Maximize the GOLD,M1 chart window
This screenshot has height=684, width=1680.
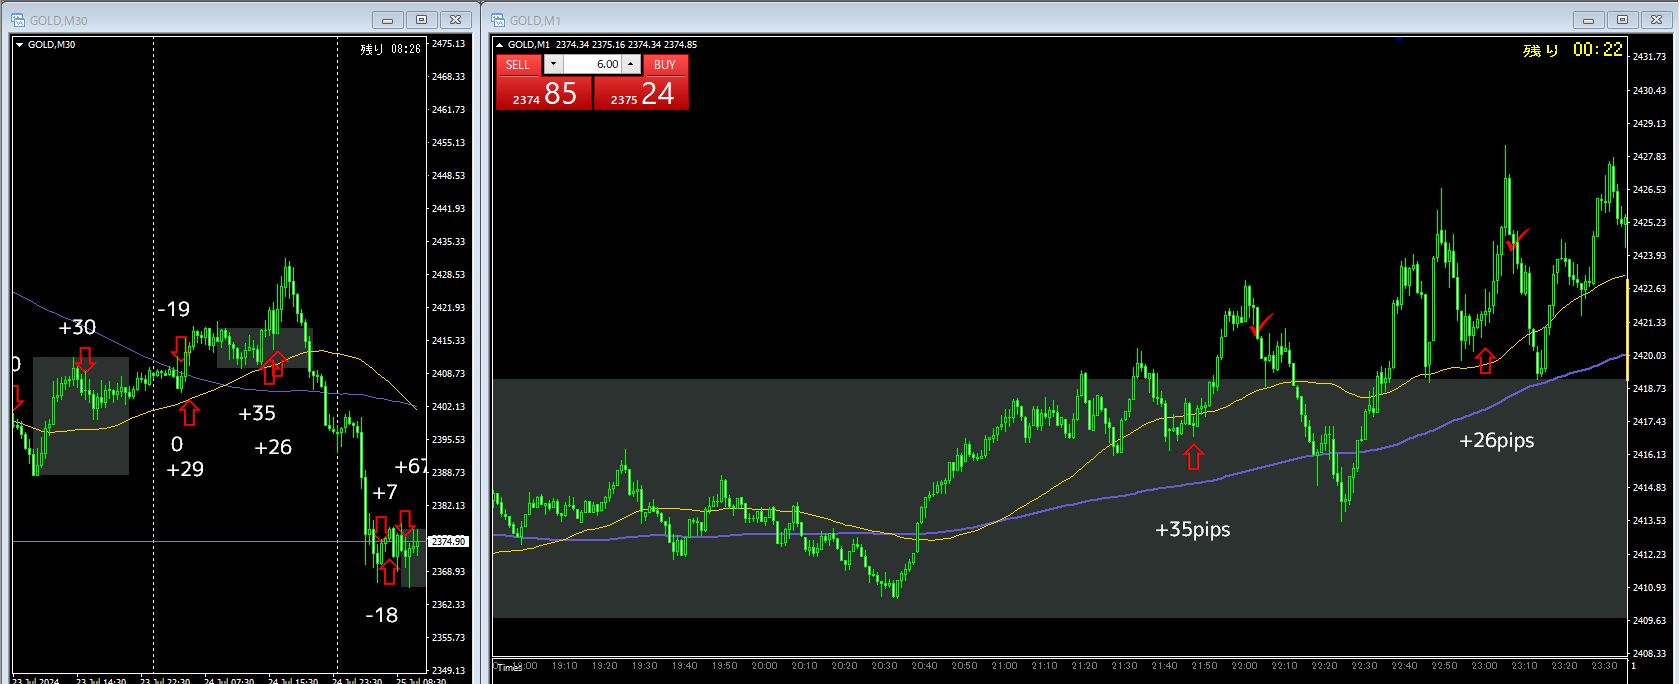[x=1623, y=20]
